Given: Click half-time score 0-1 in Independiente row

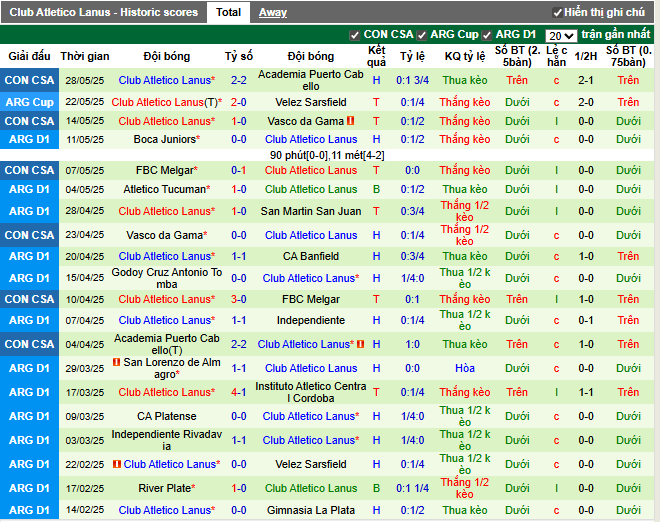Looking at the screenshot, I should tap(586, 320).
